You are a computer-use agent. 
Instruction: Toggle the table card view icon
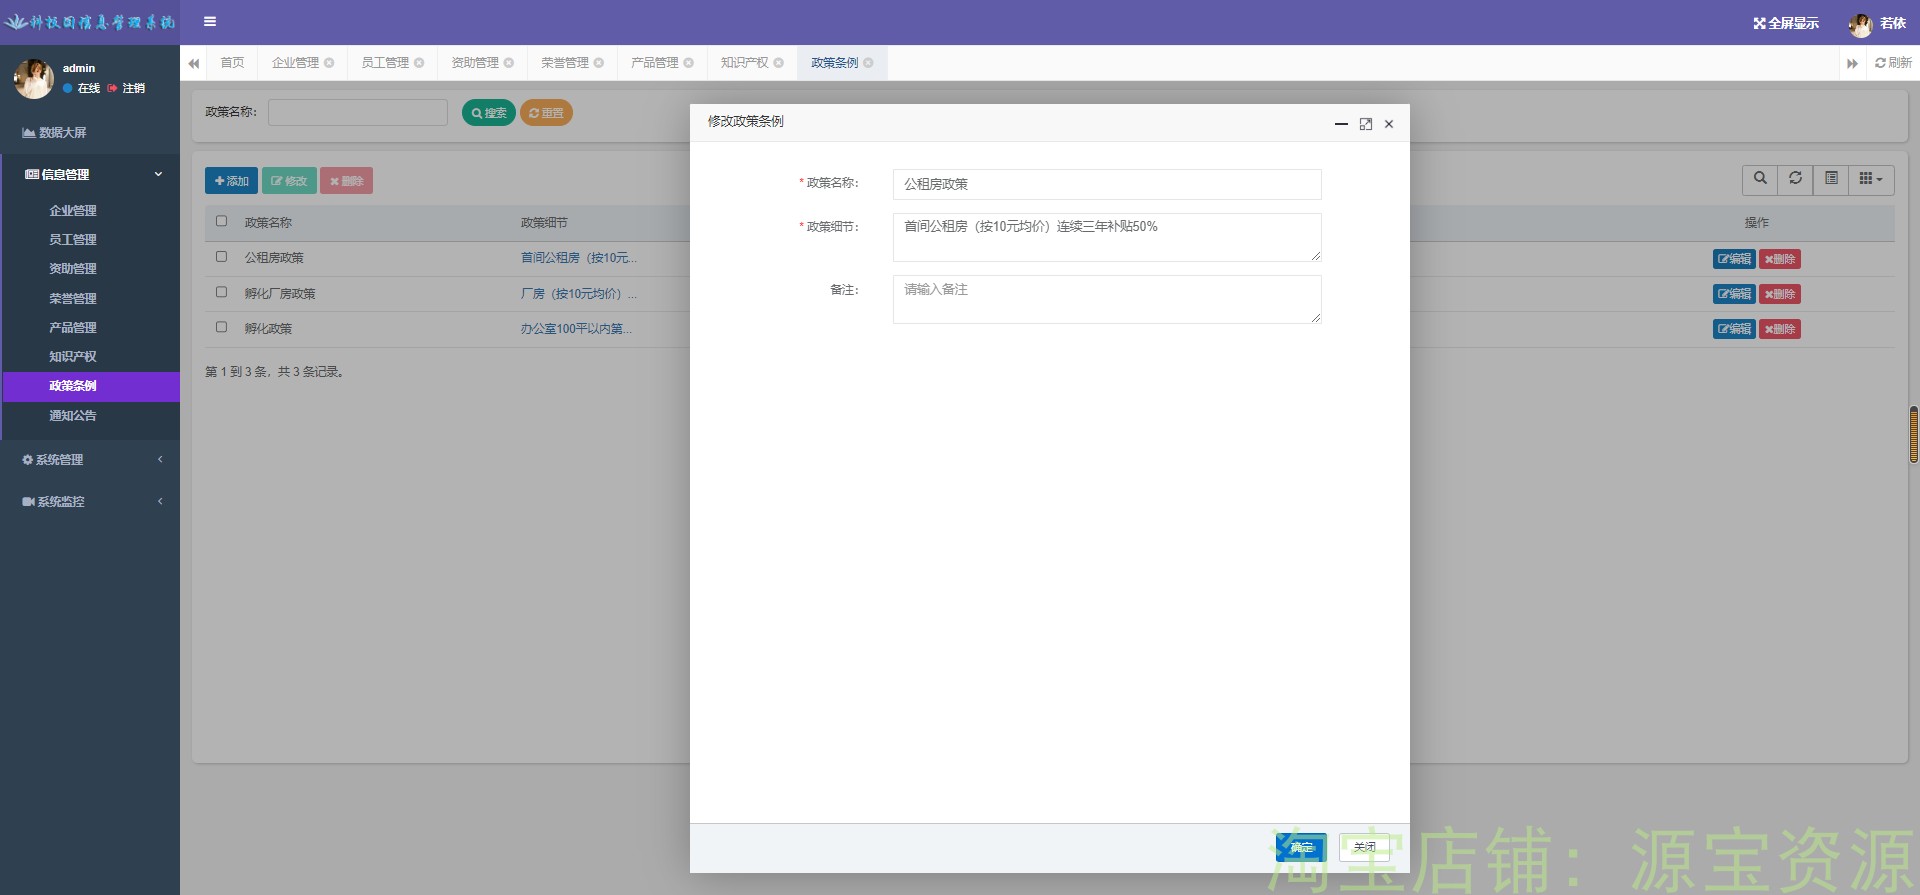(1831, 179)
